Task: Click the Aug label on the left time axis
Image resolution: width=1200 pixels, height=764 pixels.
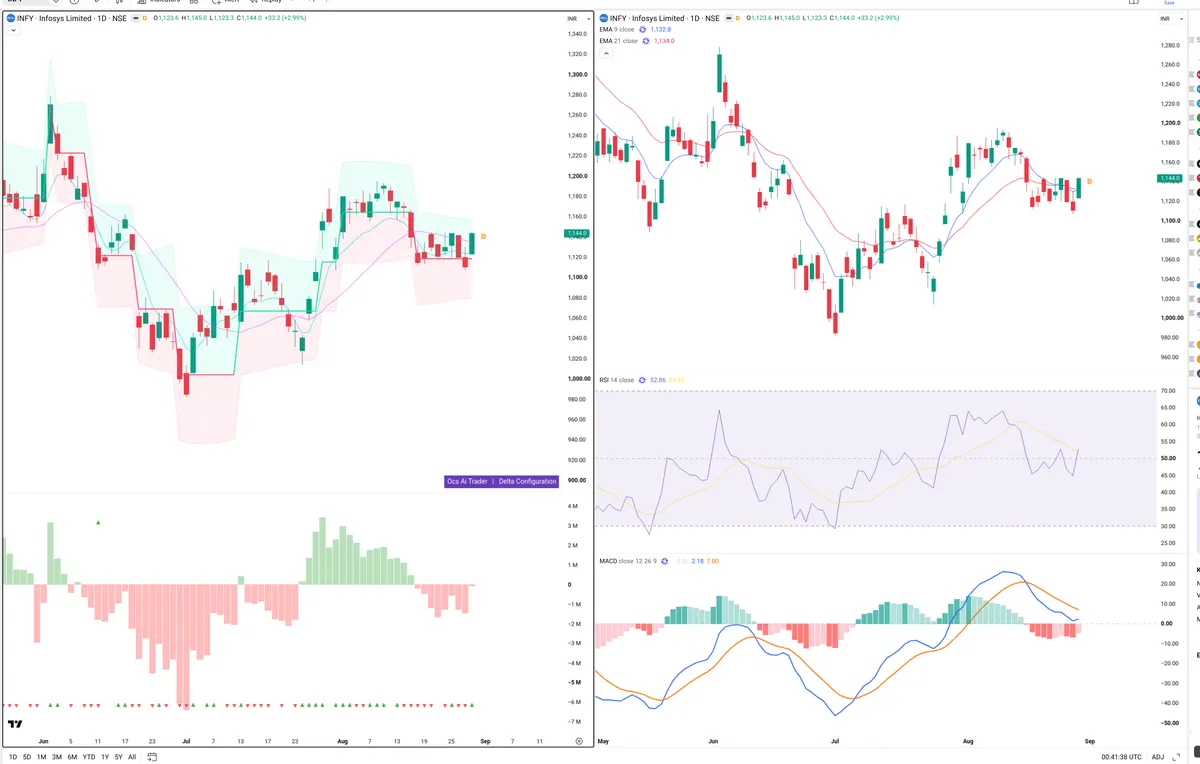Action: click(x=343, y=741)
